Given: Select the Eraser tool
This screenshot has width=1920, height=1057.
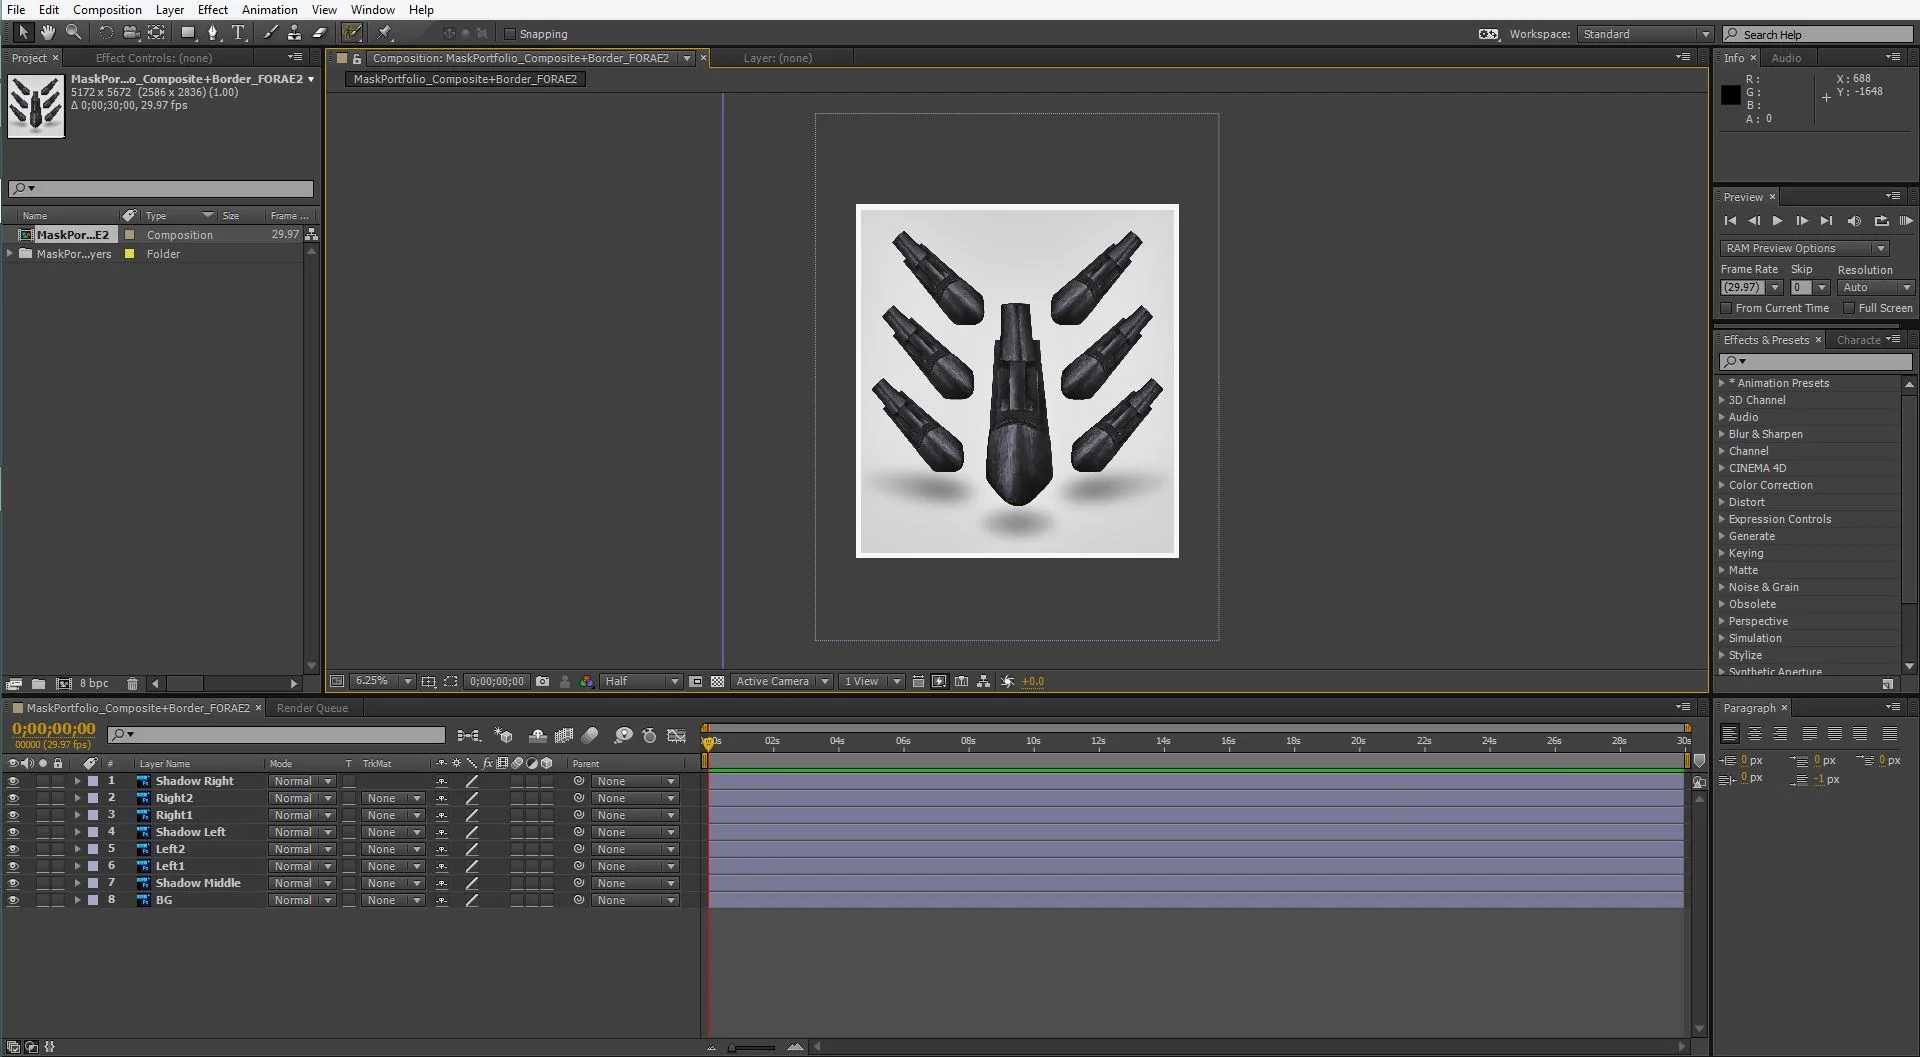Looking at the screenshot, I should (x=319, y=33).
